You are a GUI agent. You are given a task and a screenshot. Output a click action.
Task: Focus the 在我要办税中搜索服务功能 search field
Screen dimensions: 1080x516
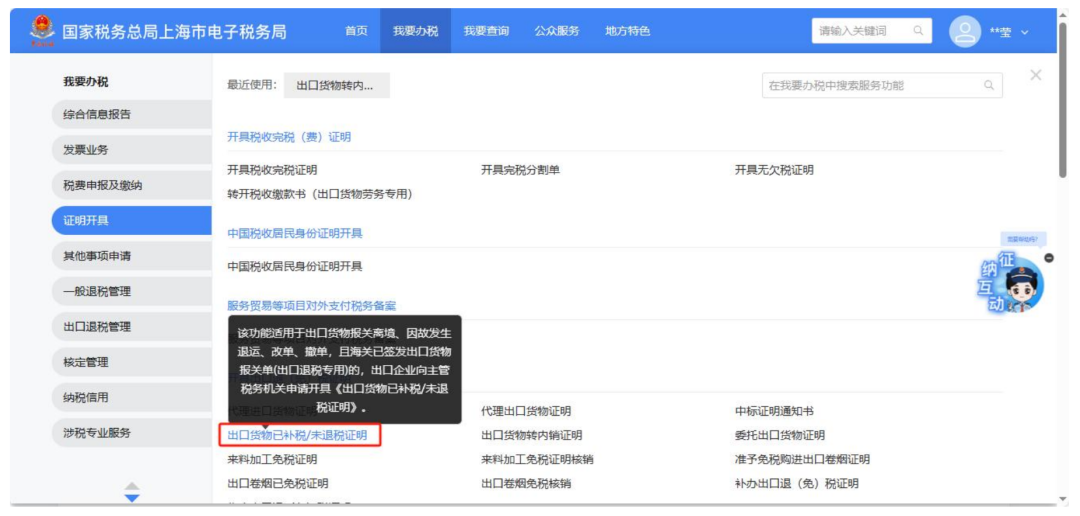[870, 86]
